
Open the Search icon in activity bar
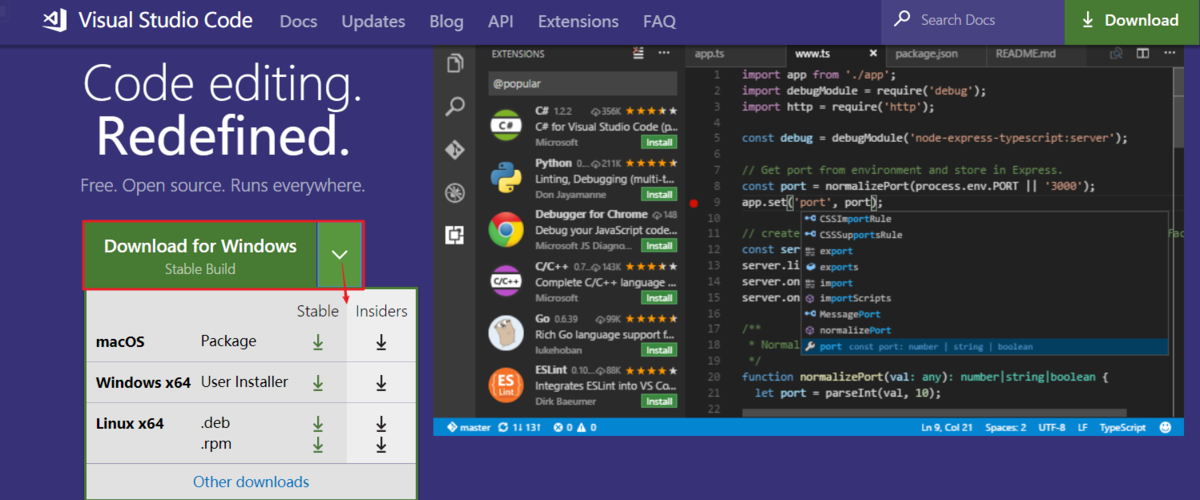point(456,106)
